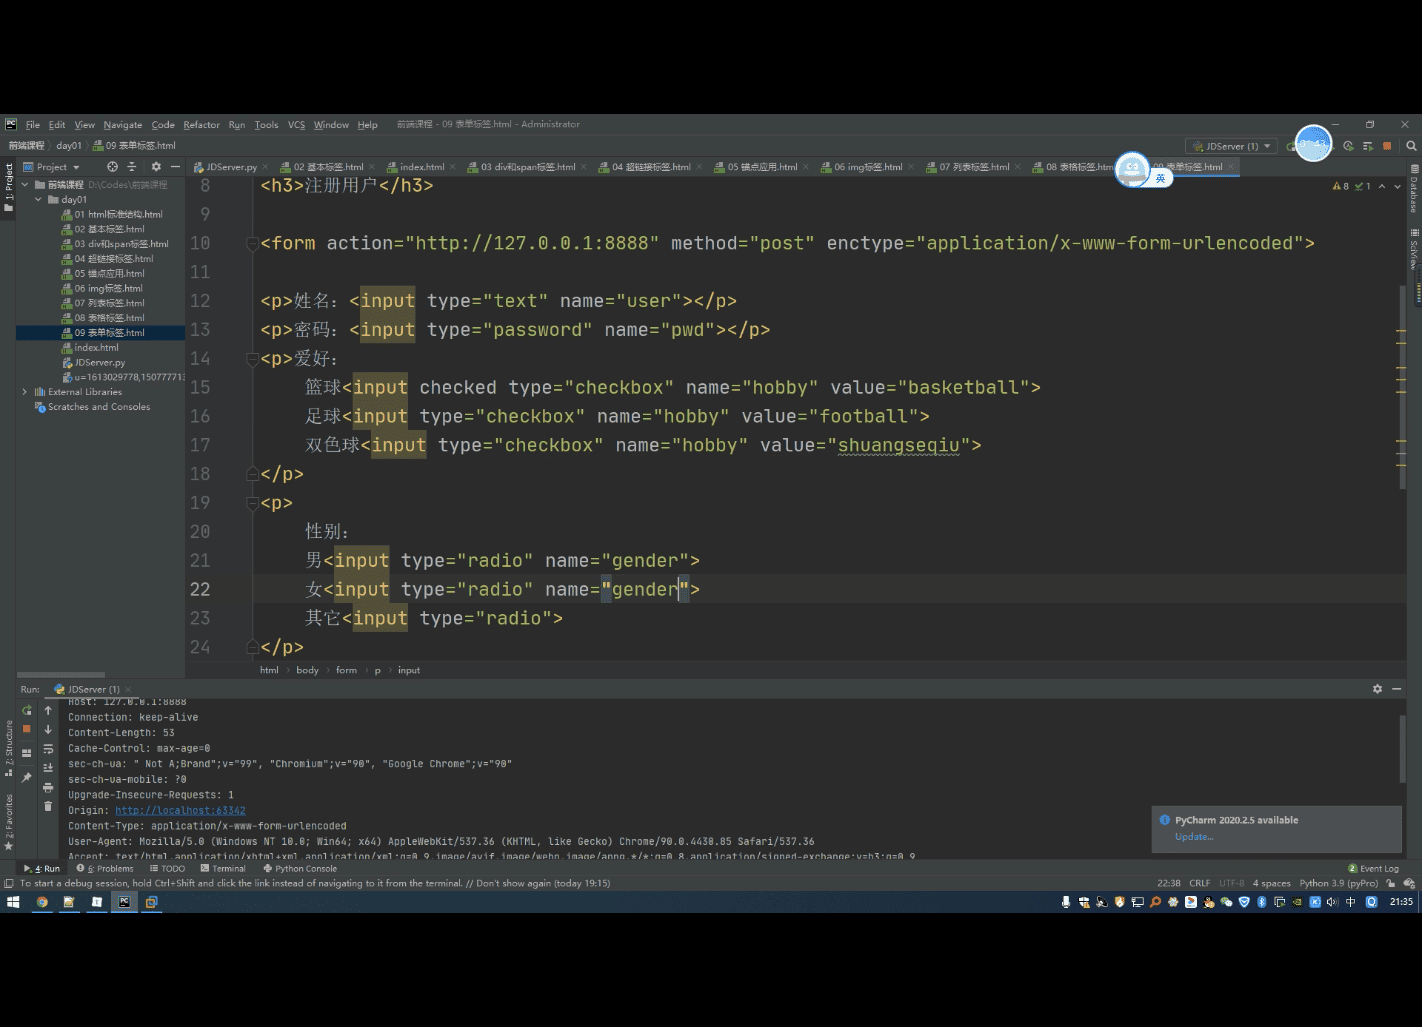Open the Refactor menu

(x=201, y=125)
